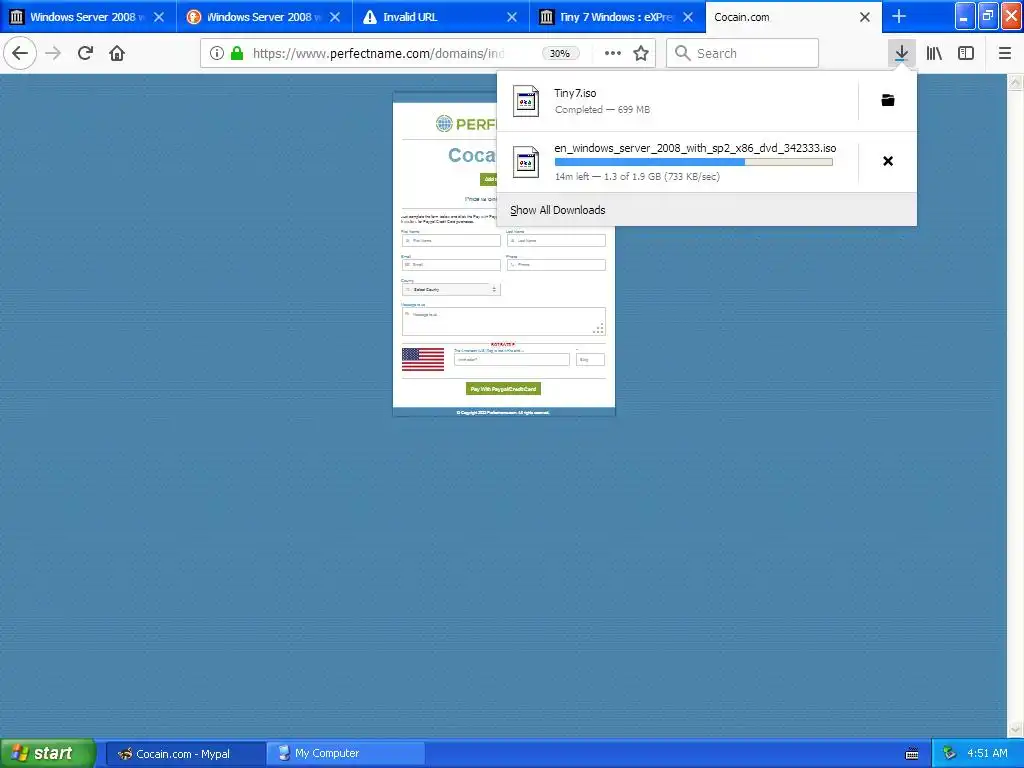Switch to second Windows Server 2008 tab
This screenshot has width=1024, height=768.
coord(264,17)
